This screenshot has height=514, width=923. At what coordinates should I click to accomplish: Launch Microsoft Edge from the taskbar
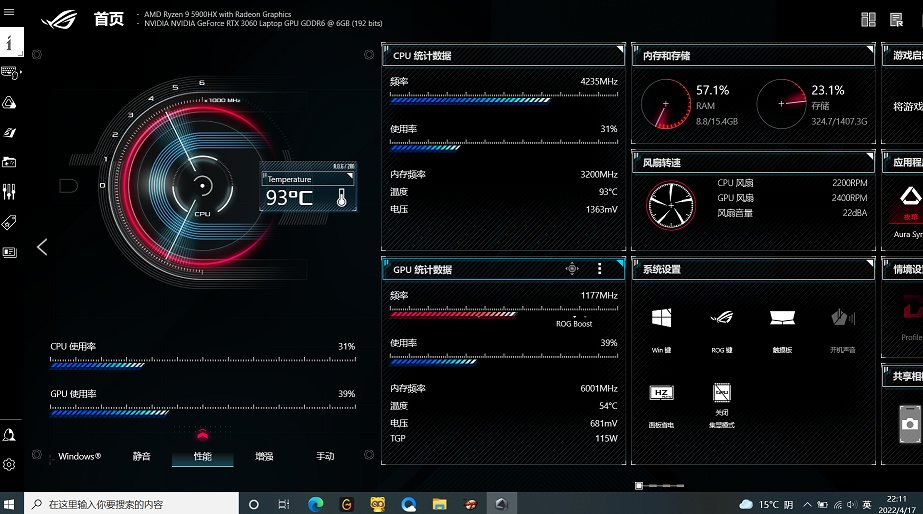[316, 504]
